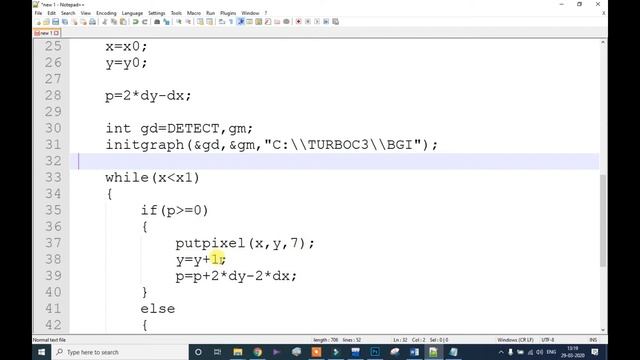640x360 pixels.
Task: Toggle the file monitoring eye icon
Action: point(287,22)
